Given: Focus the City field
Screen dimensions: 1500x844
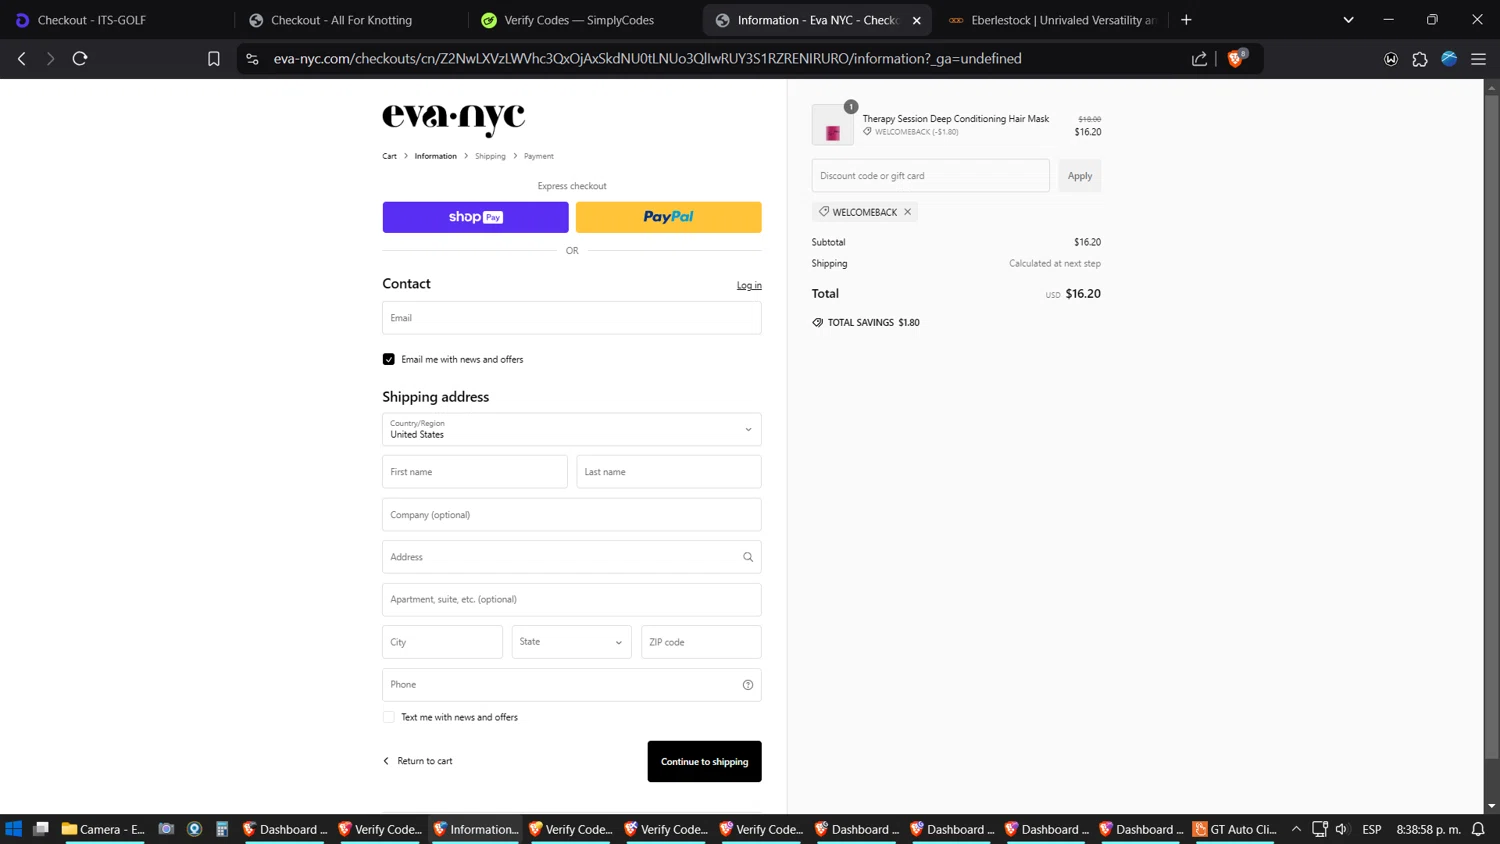Looking at the screenshot, I should [x=442, y=642].
